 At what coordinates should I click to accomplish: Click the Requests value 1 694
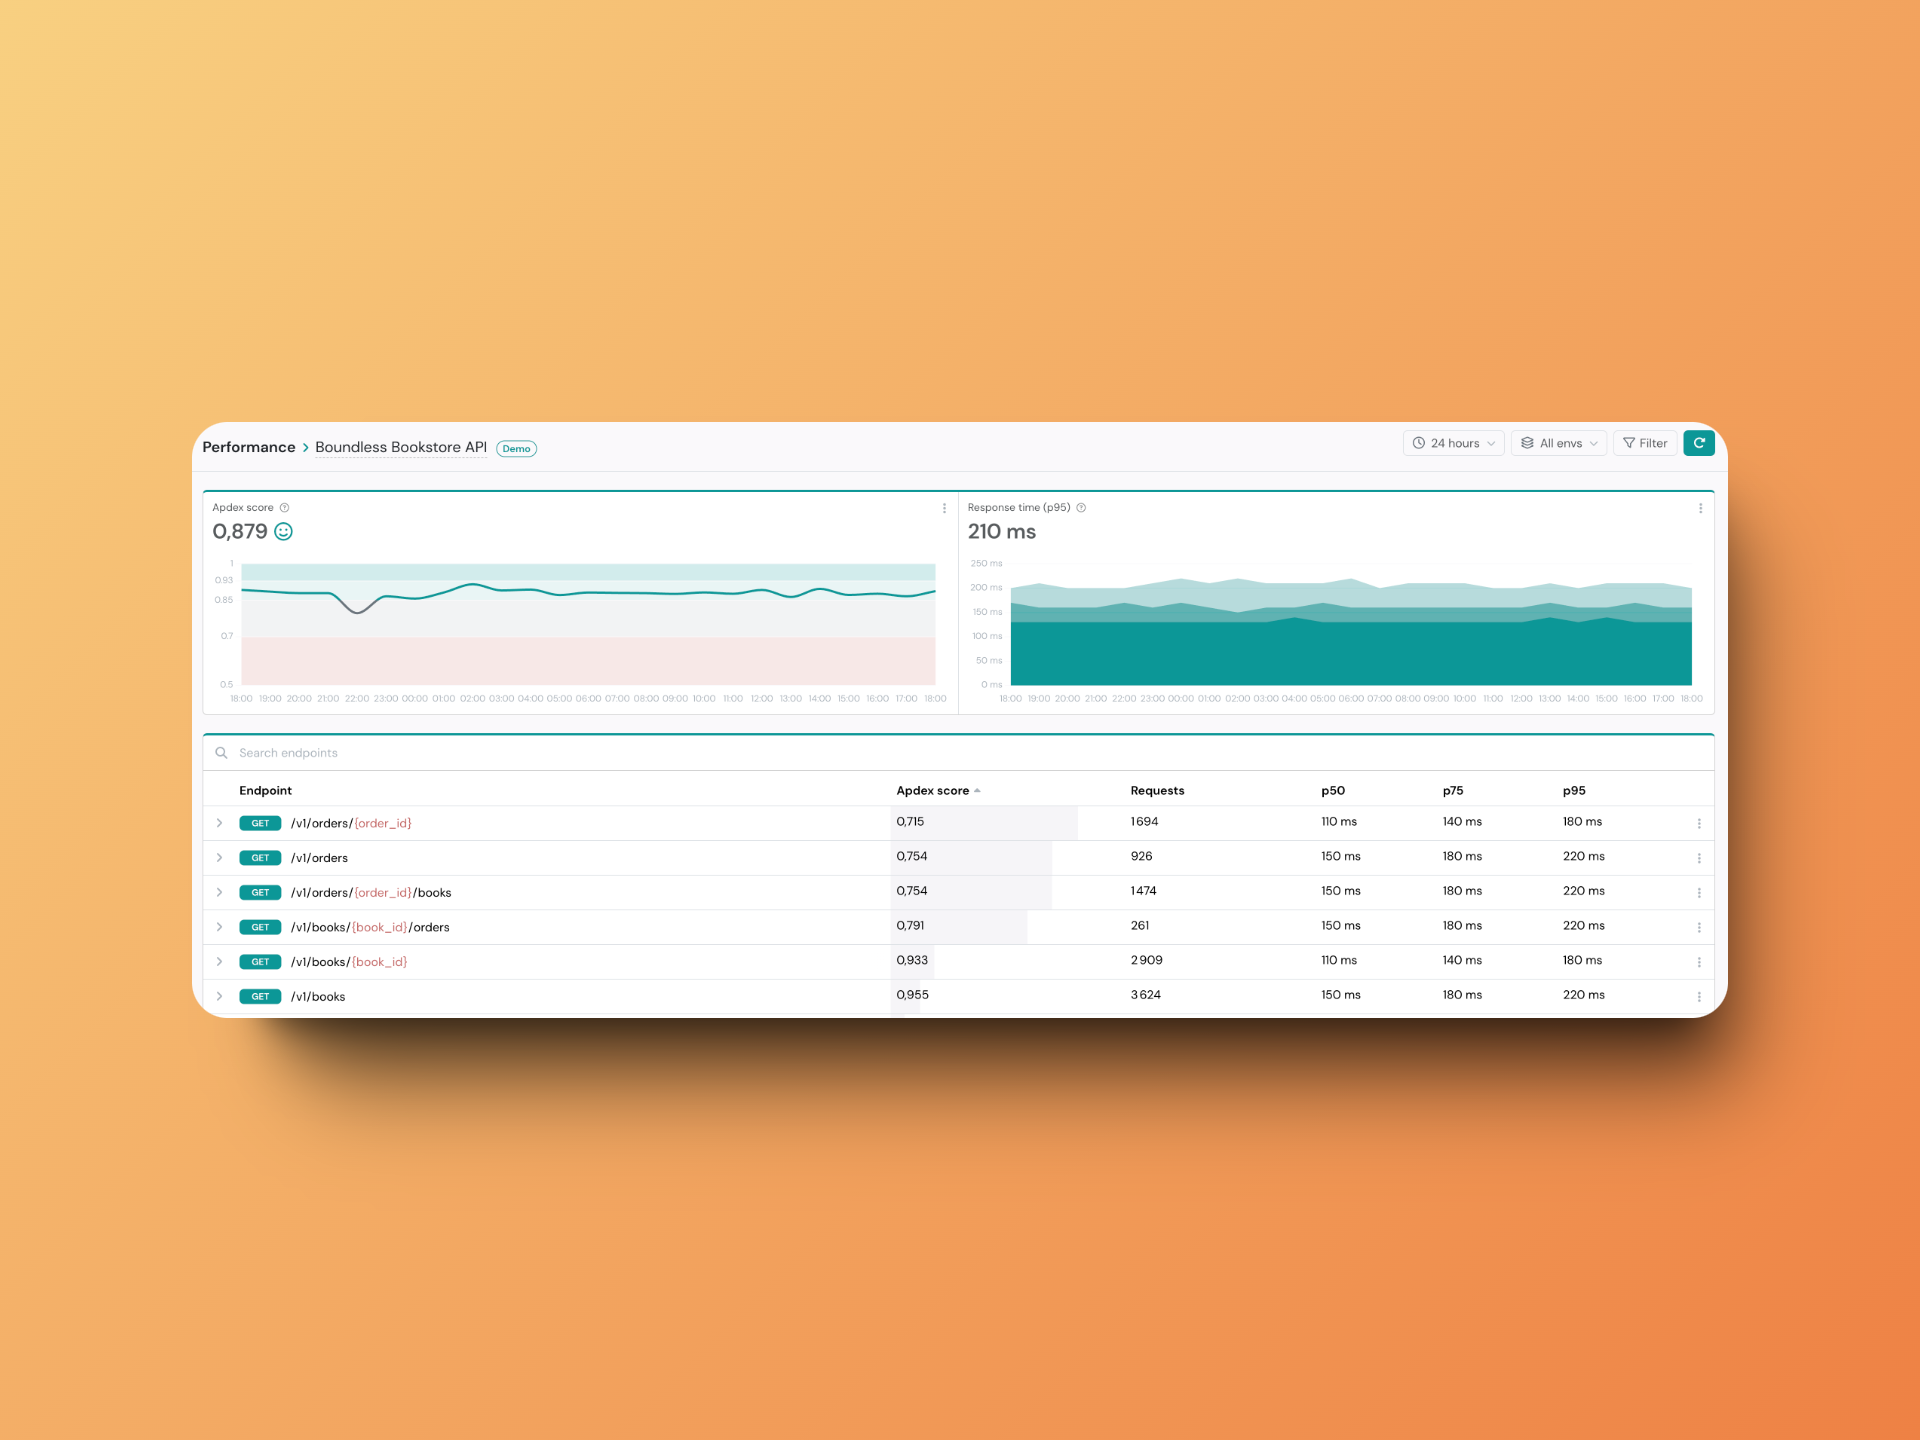point(1144,822)
